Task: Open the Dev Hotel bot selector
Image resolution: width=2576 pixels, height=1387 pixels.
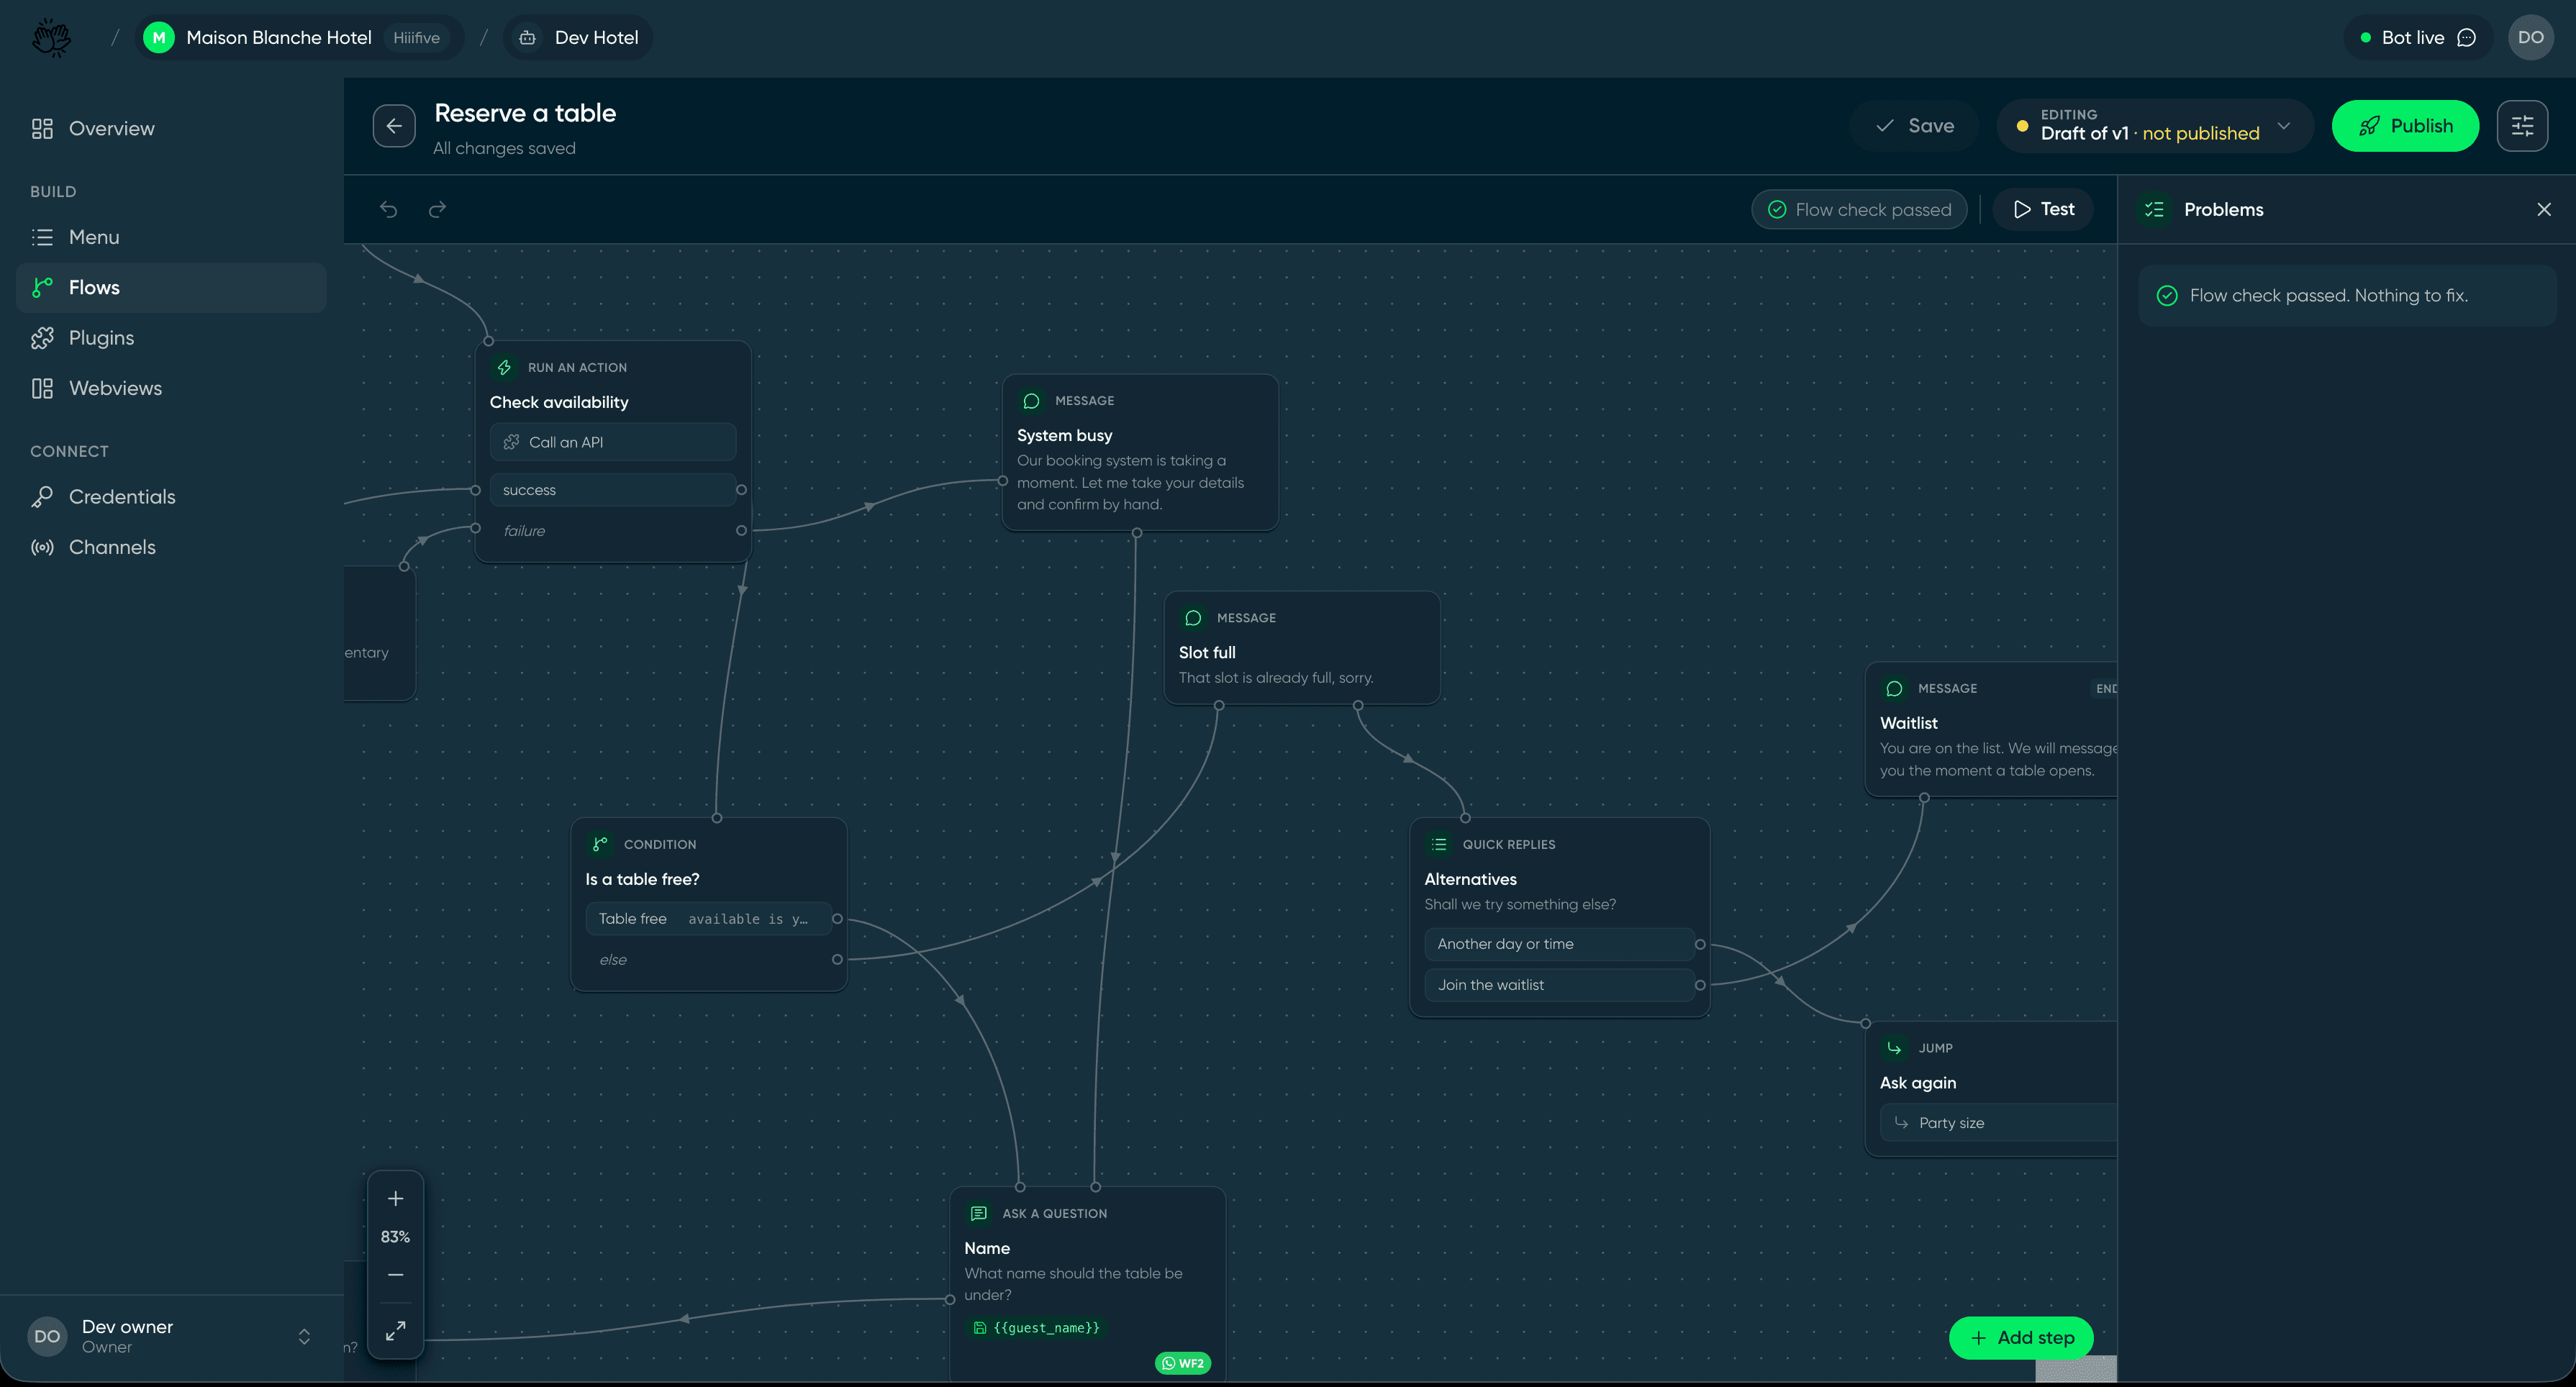Action: [x=578, y=38]
